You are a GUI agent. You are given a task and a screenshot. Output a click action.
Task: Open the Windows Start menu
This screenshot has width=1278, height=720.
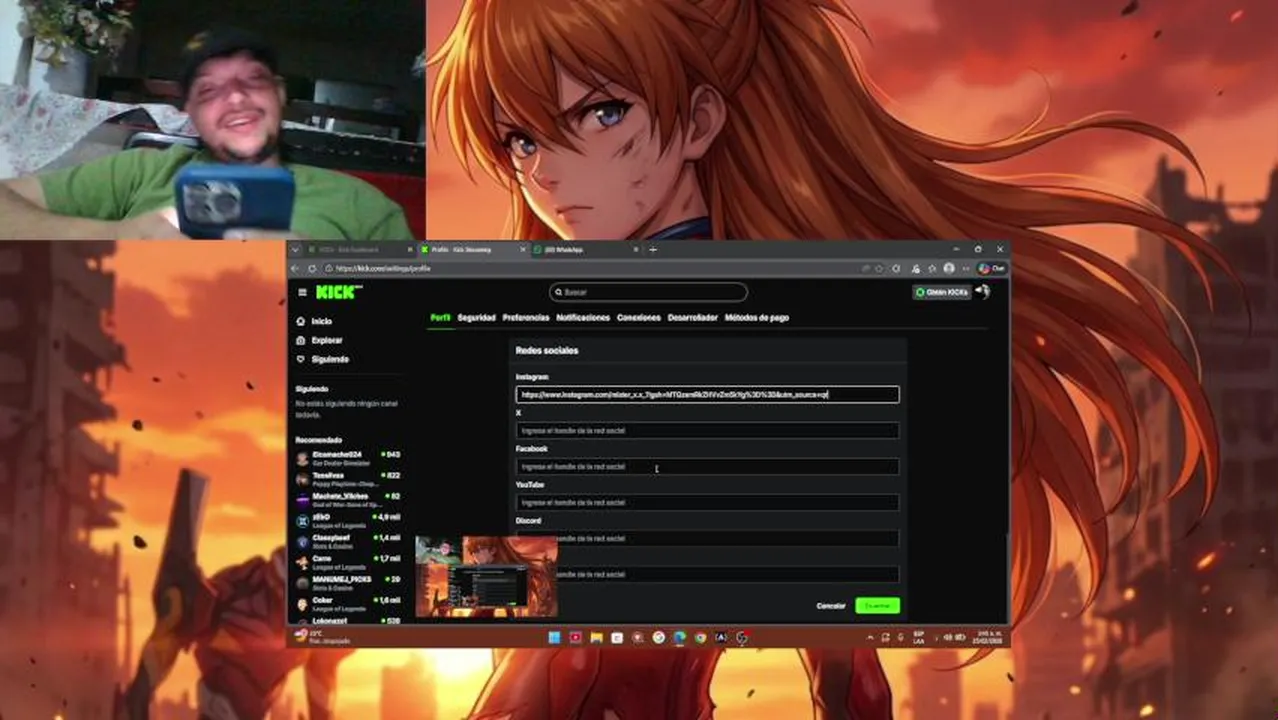pyautogui.click(x=554, y=637)
